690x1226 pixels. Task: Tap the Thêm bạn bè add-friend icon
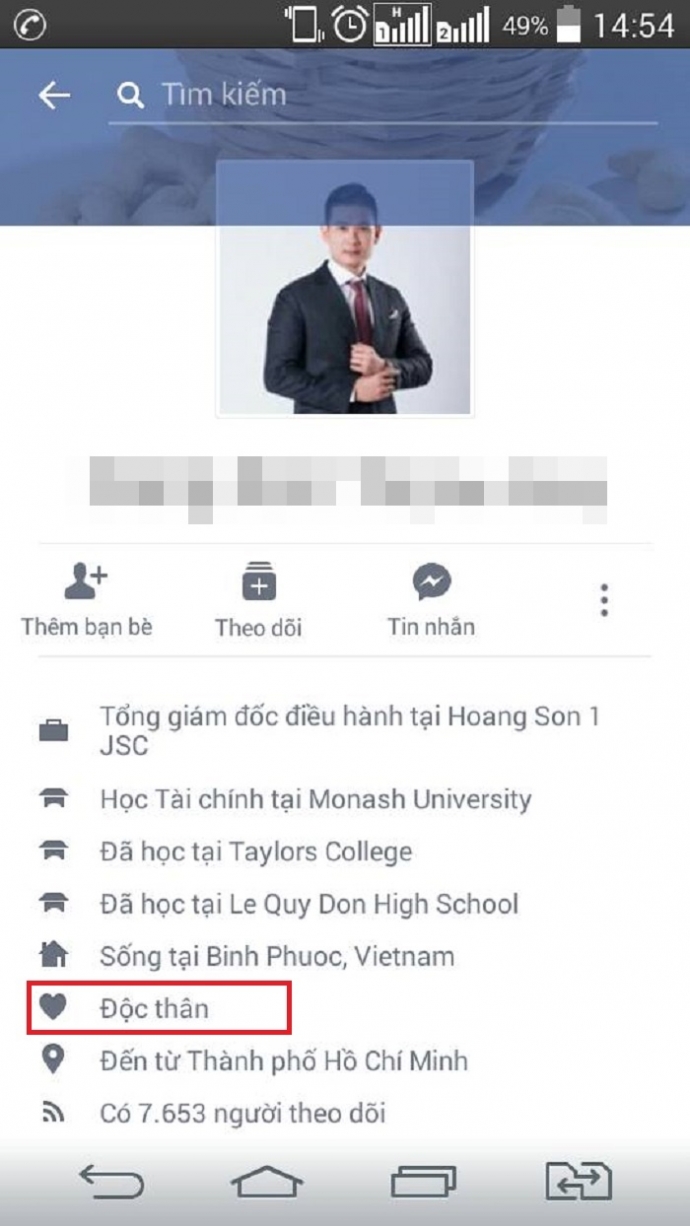coord(85,580)
